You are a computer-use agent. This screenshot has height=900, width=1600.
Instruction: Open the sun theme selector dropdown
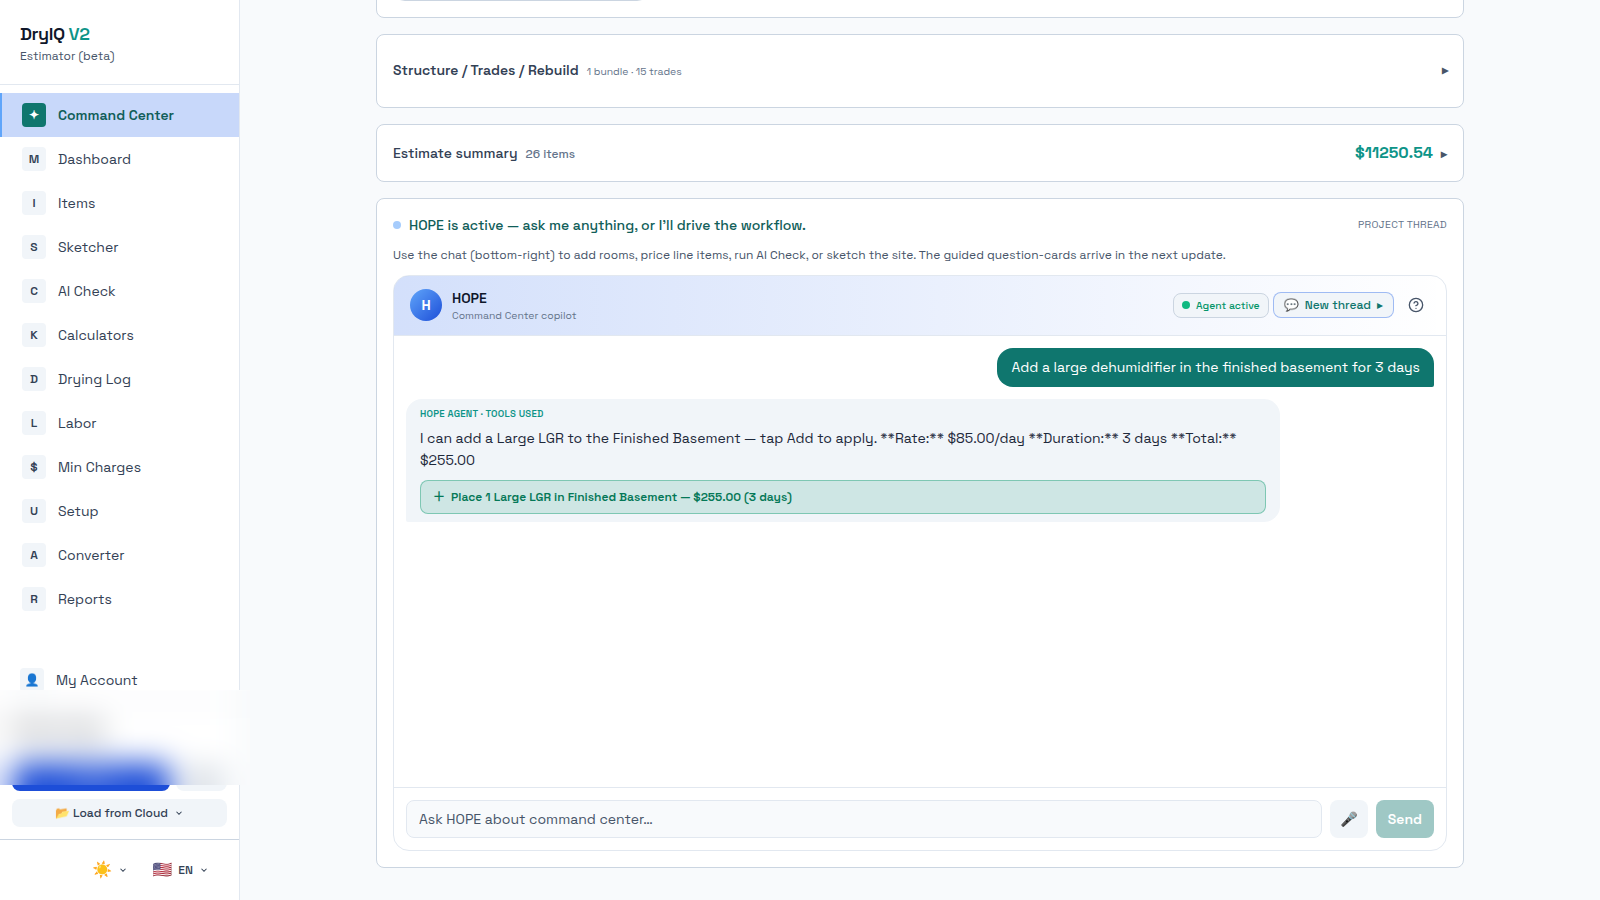[110, 870]
